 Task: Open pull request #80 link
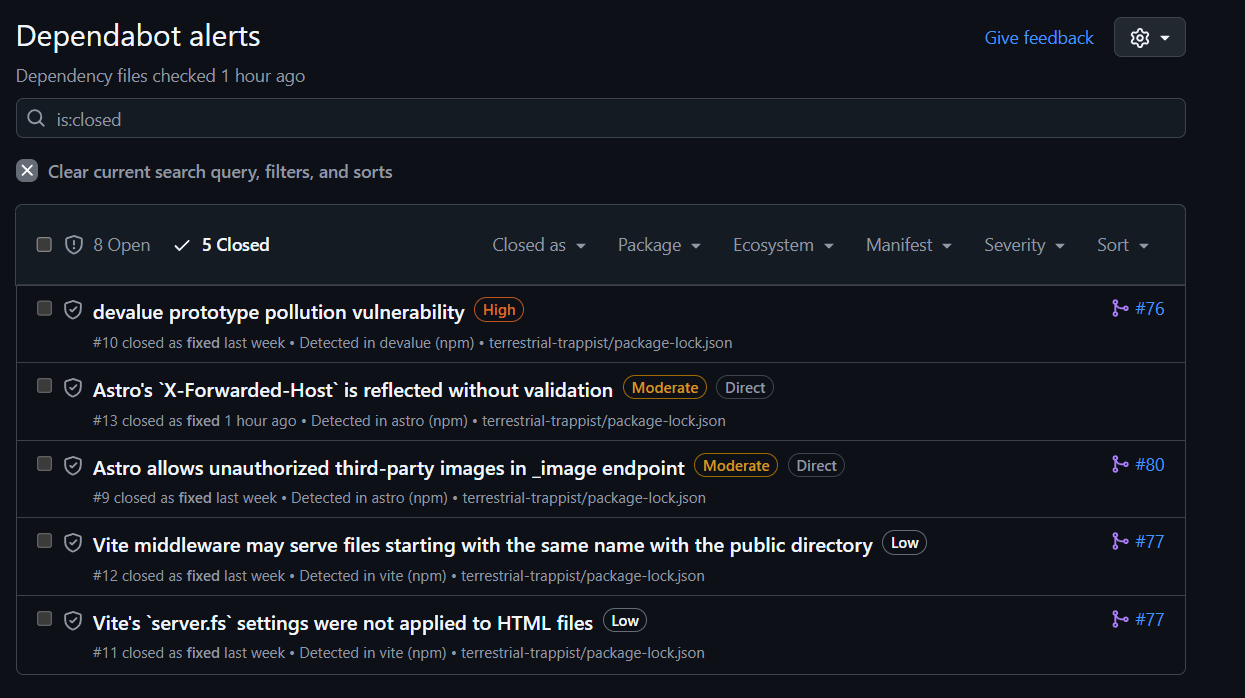pos(1150,464)
